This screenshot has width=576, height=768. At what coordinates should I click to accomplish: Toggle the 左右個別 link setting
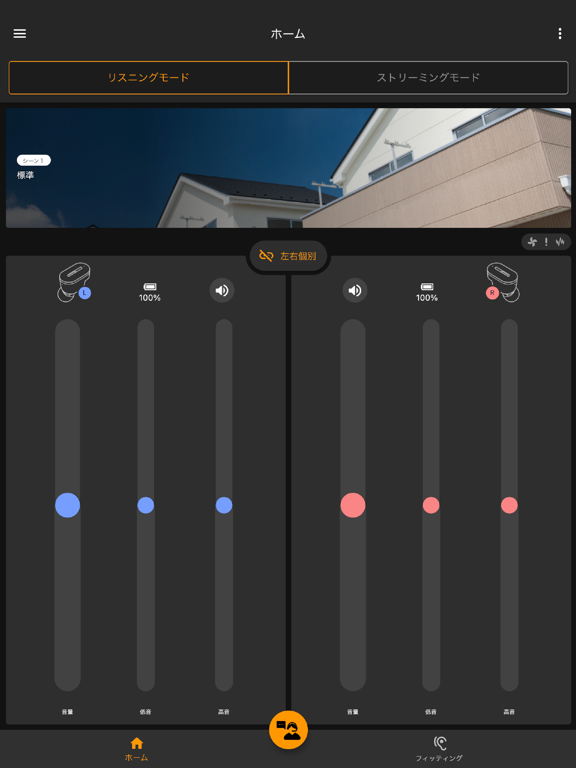click(288, 256)
